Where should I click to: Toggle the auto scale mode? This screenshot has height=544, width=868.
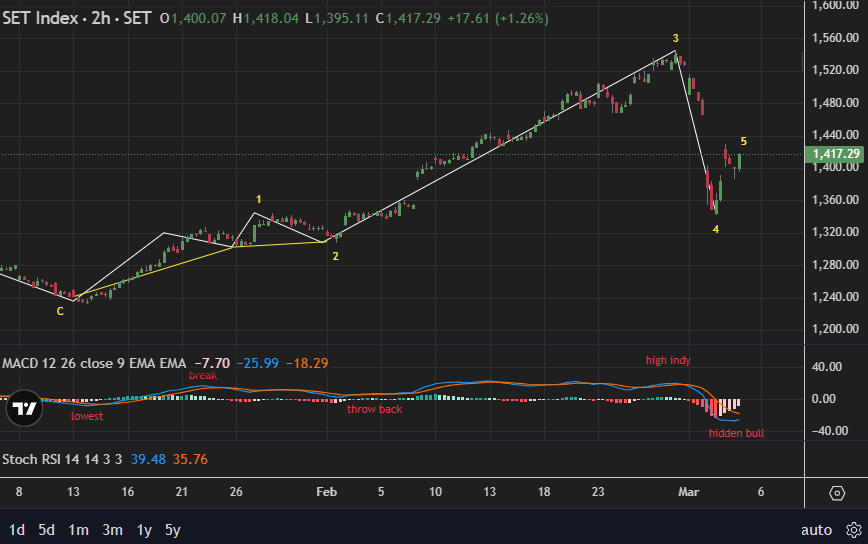click(x=817, y=530)
